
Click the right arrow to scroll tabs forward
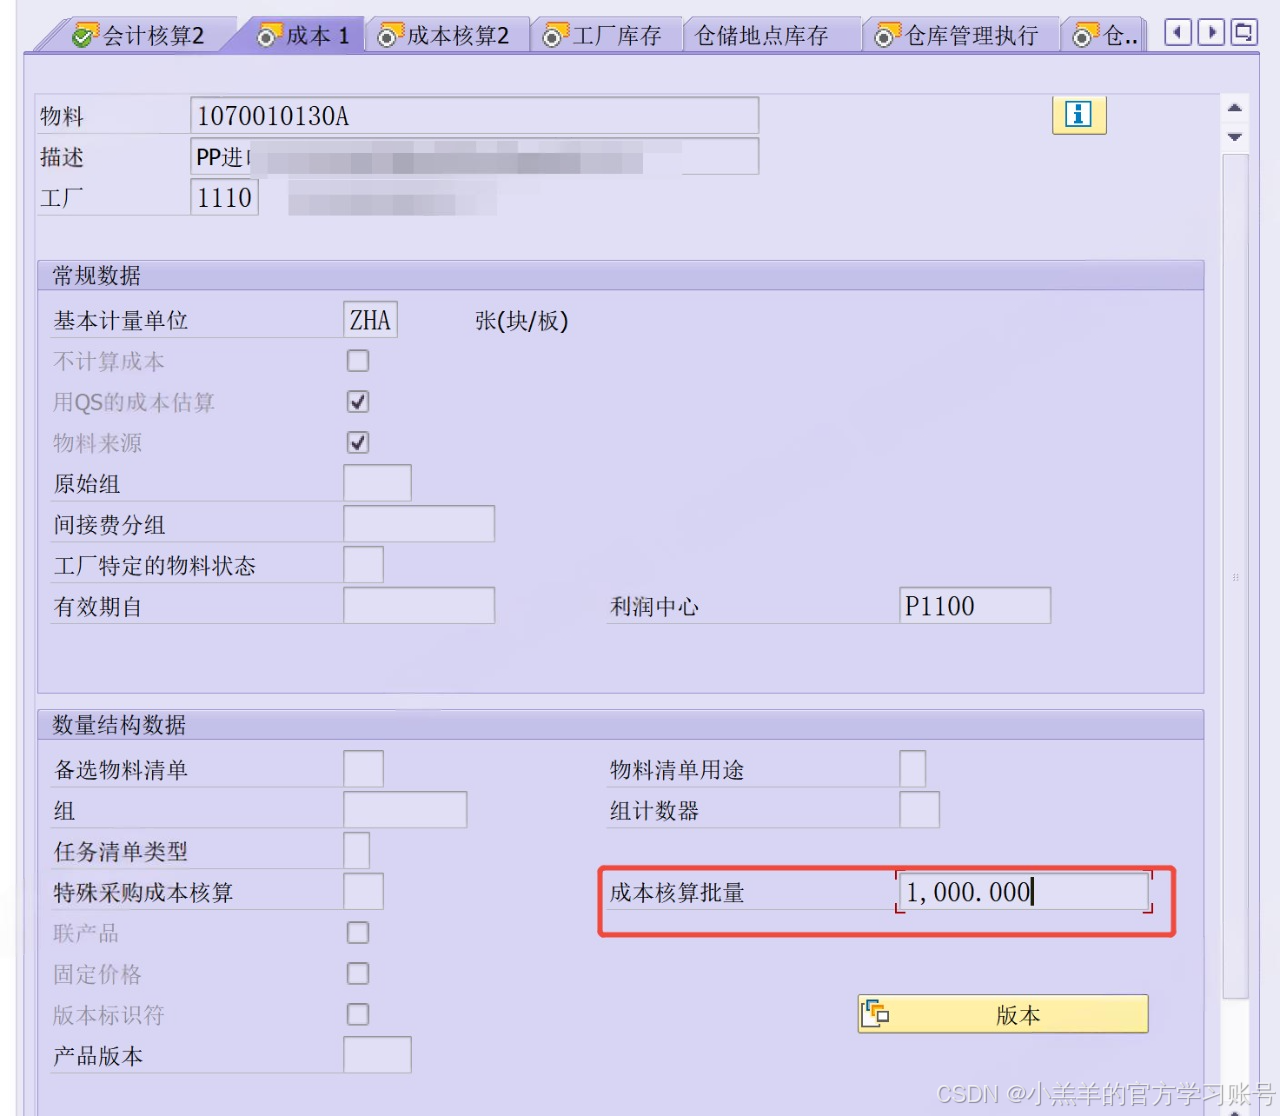pos(1211,33)
